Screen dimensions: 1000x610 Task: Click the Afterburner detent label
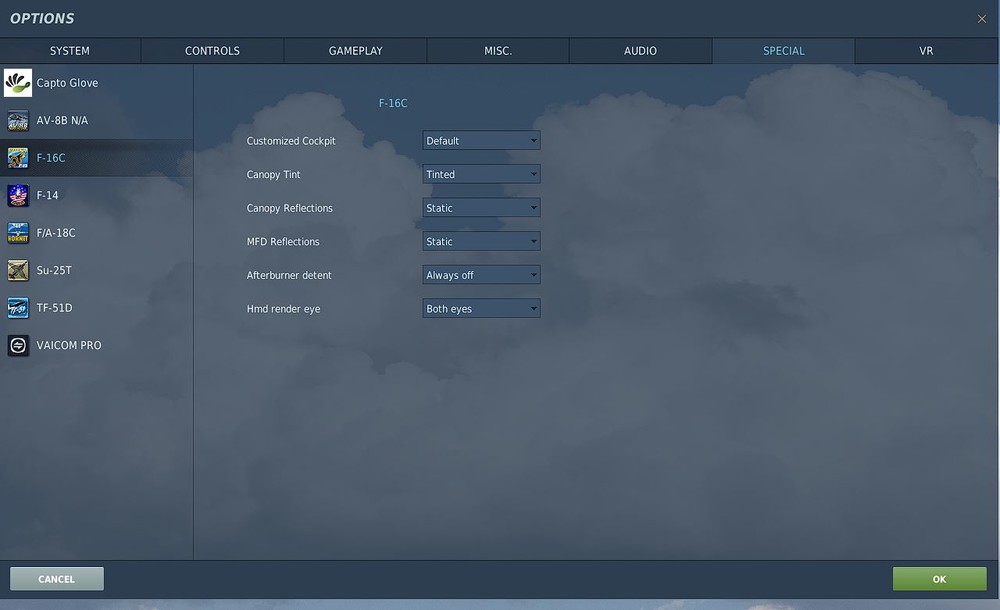click(289, 275)
